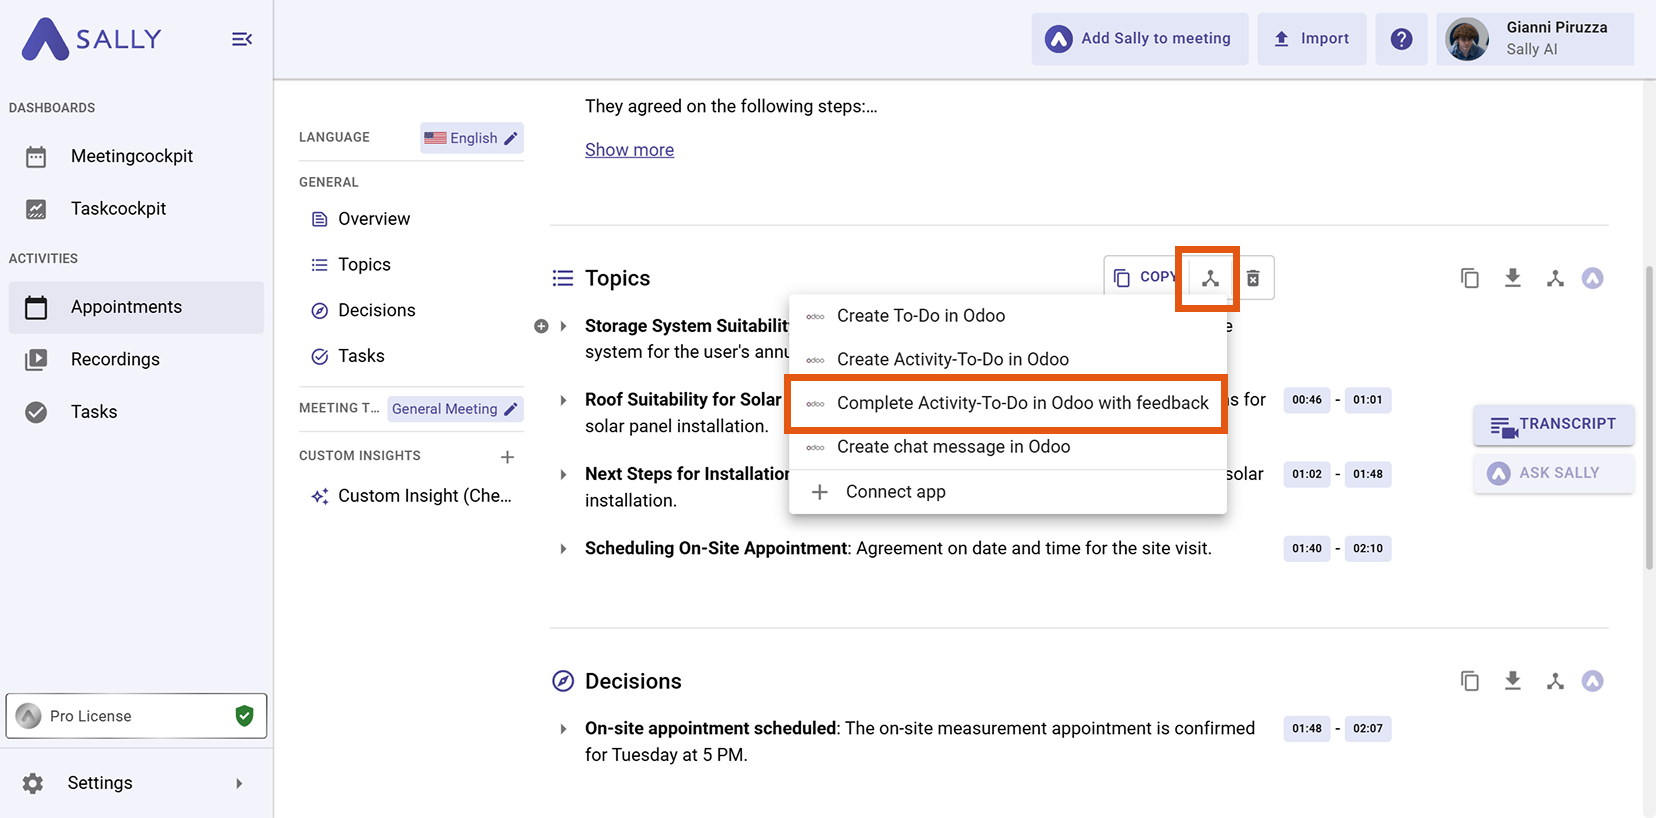Click the 01:01 timestamp
1656x818 pixels.
pyautogui.click(x=1368, y=400)
